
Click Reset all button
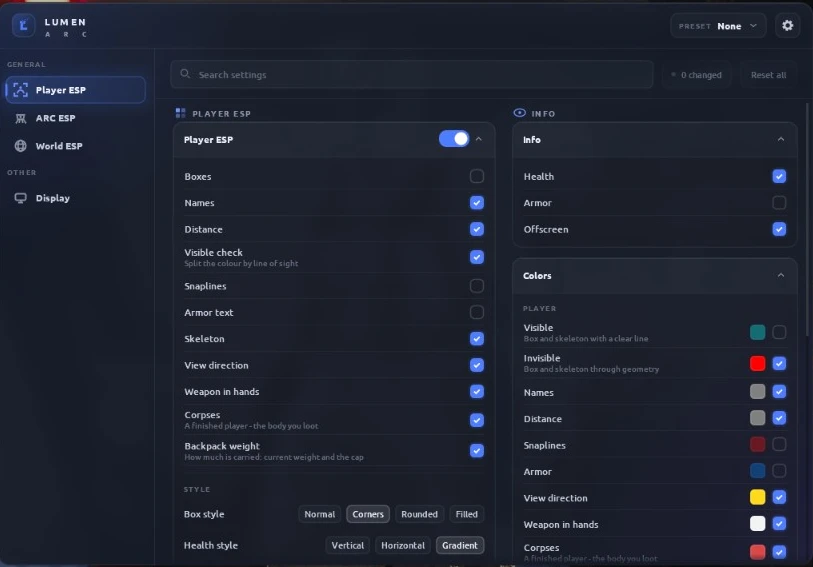coord(768,75)
